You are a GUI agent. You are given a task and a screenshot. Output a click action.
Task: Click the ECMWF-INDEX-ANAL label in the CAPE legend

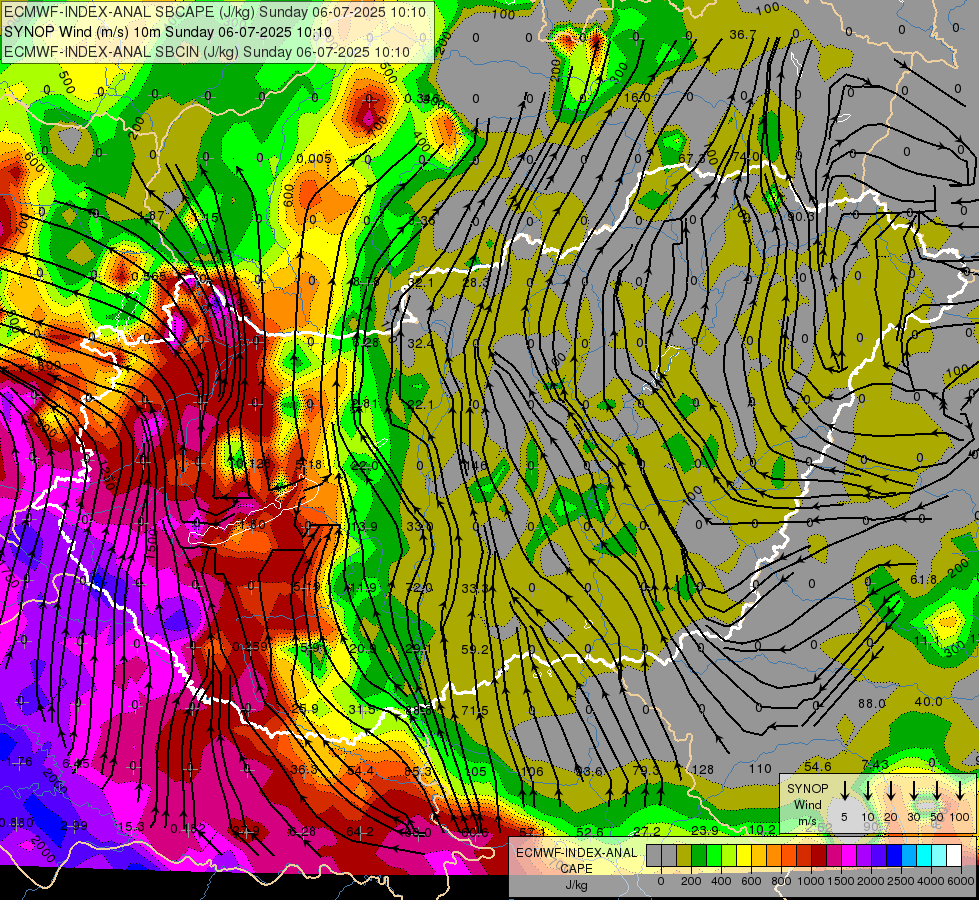tap(576, 853)
